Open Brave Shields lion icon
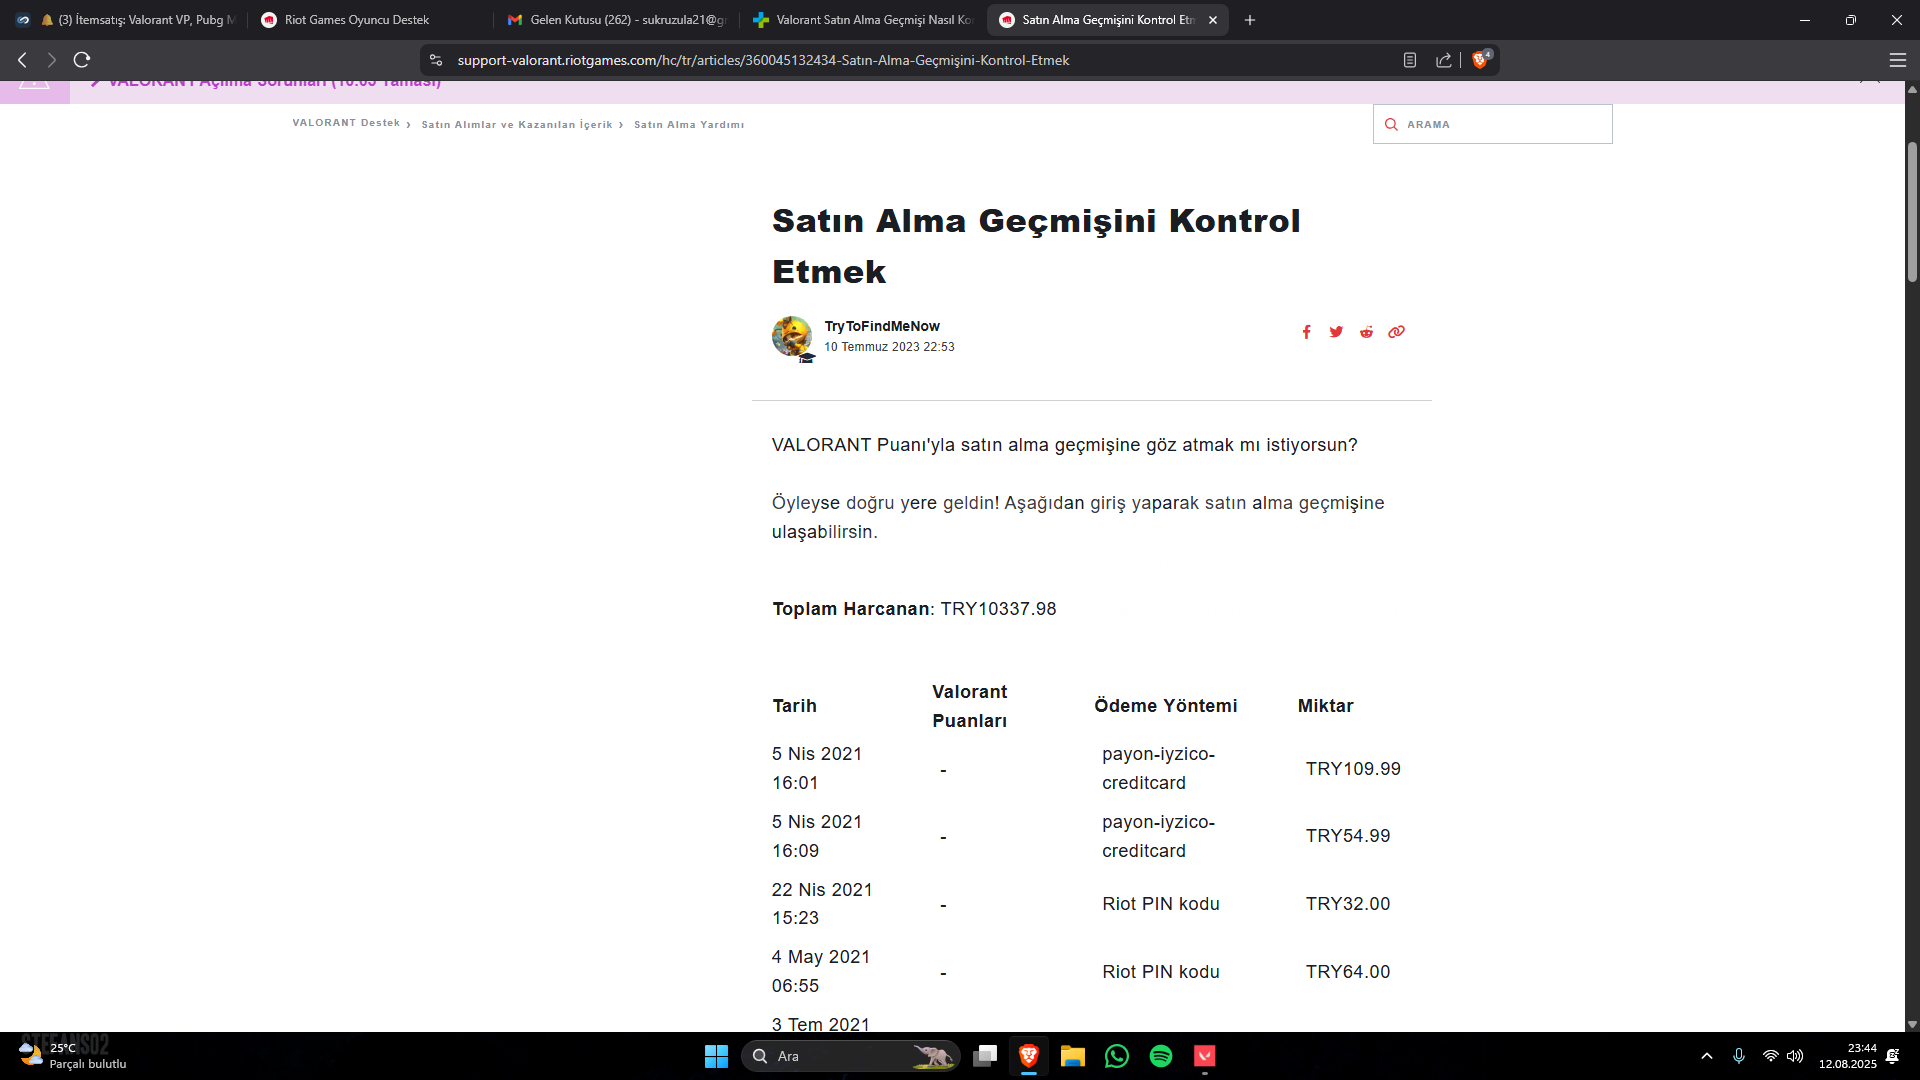 (x=1481, y=59)
